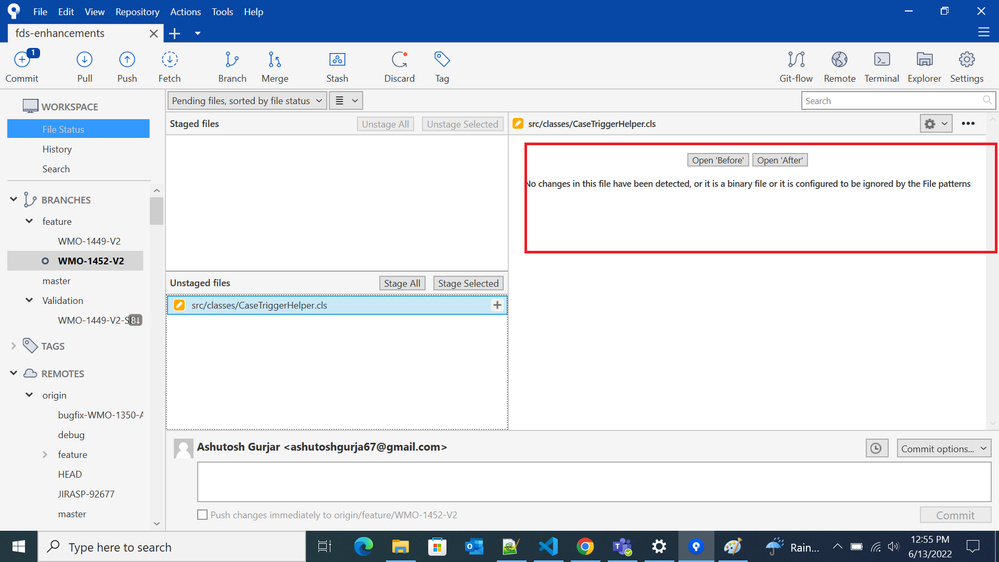The image size is (999, 562).
Task: Select the unstaged file src/classes/CaseTriggerHelper.cls
Action: pyautogui.click(x=337, y=305)
